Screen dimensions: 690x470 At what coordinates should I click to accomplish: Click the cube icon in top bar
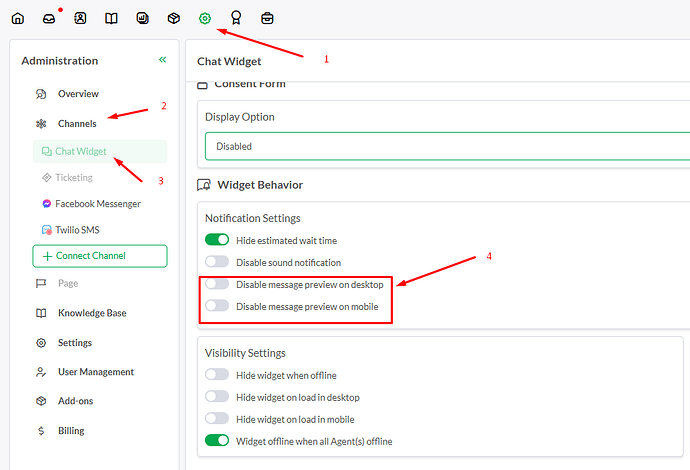173,18
